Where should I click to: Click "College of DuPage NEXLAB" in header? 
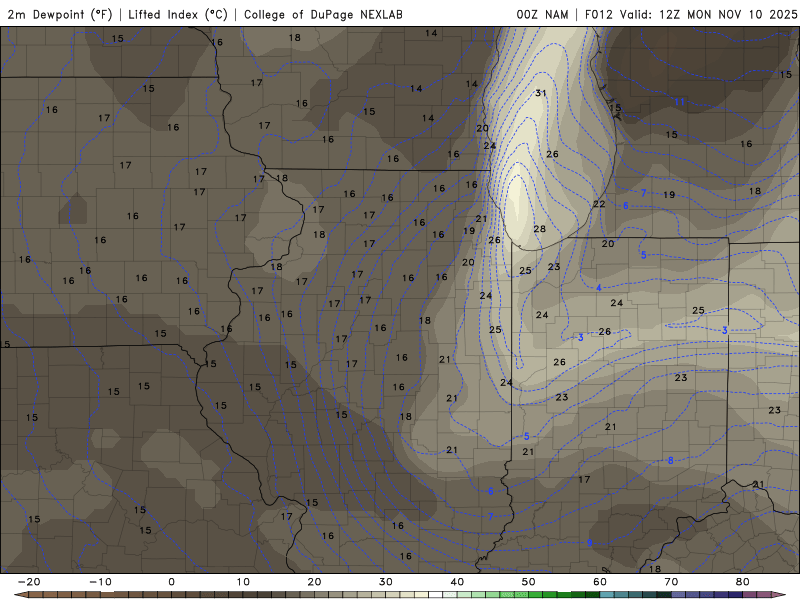pos(323,14)
